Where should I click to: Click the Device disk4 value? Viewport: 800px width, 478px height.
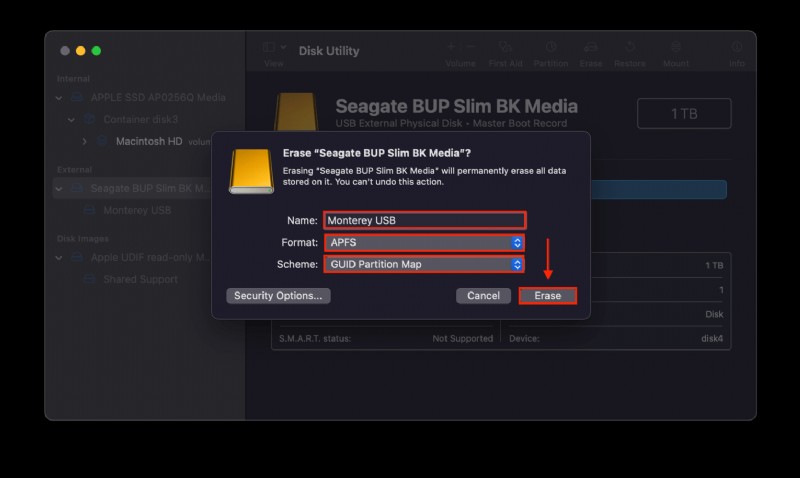712,339
